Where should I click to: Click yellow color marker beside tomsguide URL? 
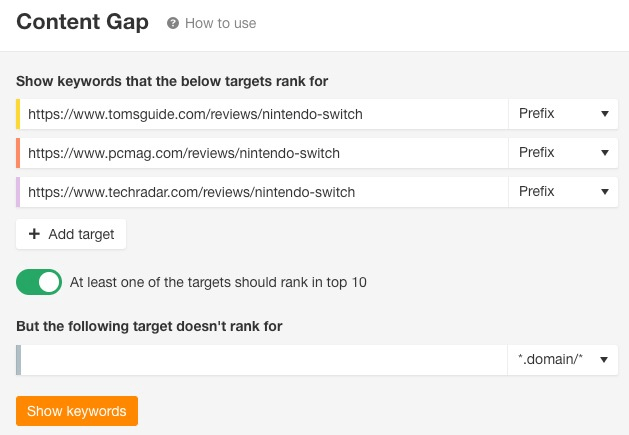18,114
